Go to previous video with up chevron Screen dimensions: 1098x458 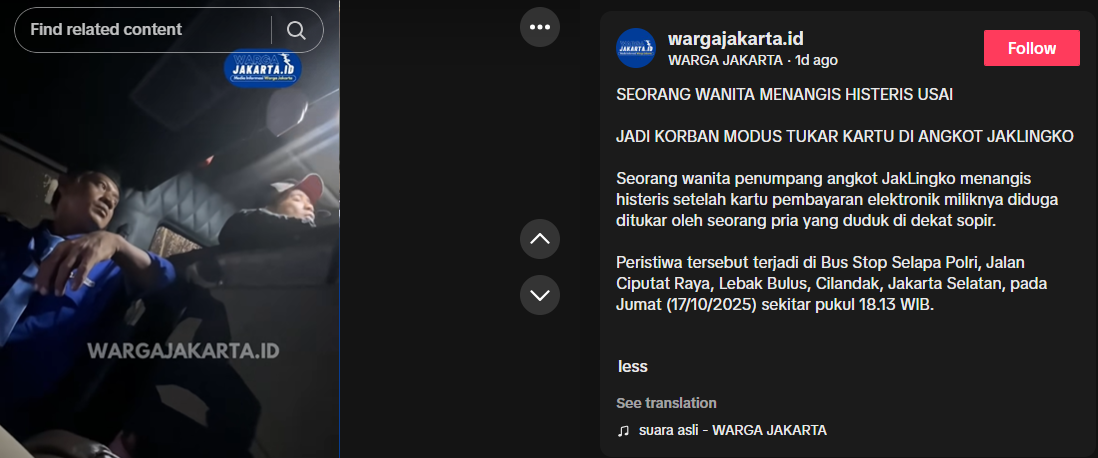click(x=540, y=239)
